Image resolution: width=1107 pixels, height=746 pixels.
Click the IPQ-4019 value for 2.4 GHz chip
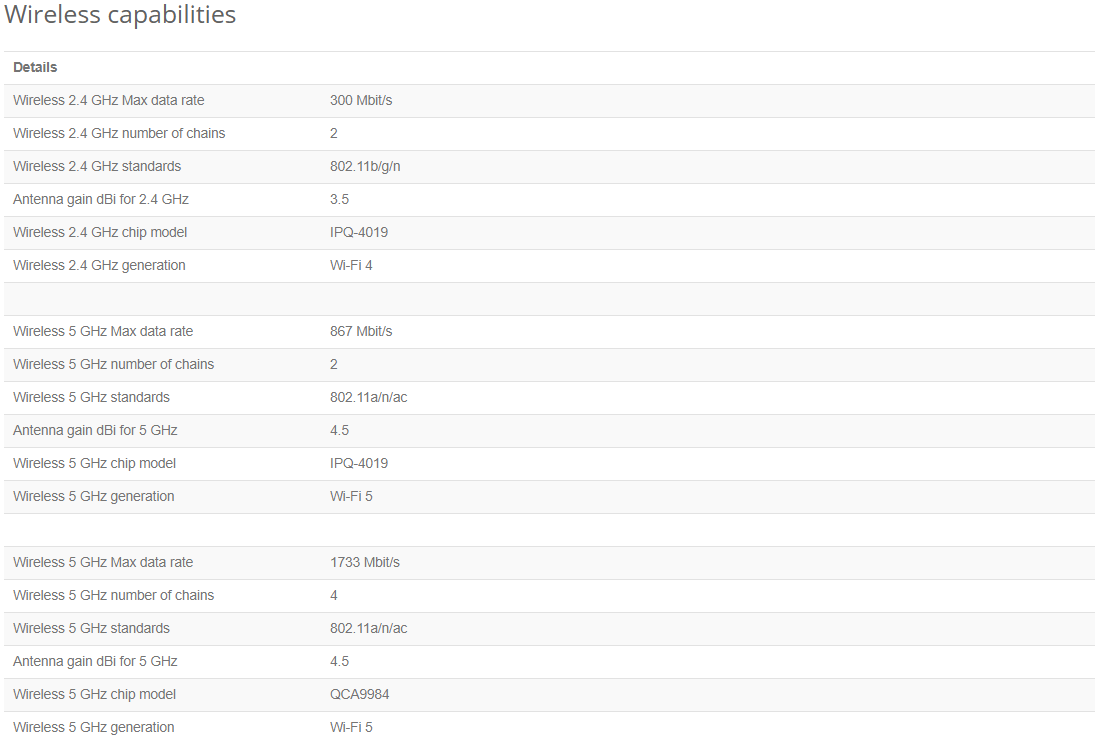click(359, 233)
